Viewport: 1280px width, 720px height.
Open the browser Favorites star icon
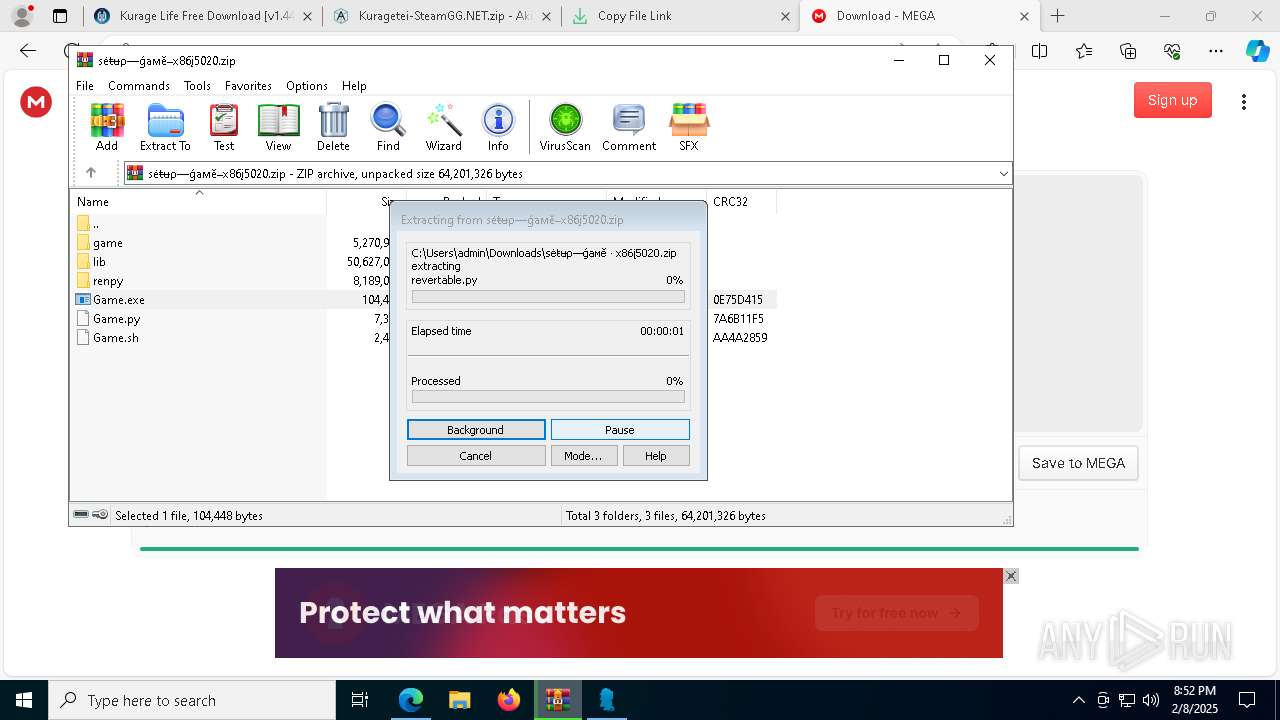1084,51
